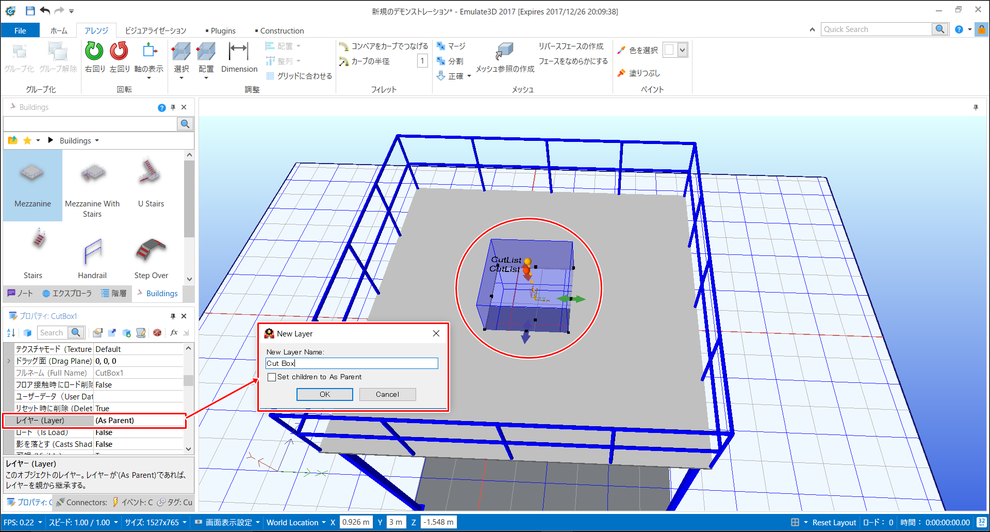990x532 pixels.
Task: Rotate counter-clockwise with the red 左回り icon
Action: 119,51
